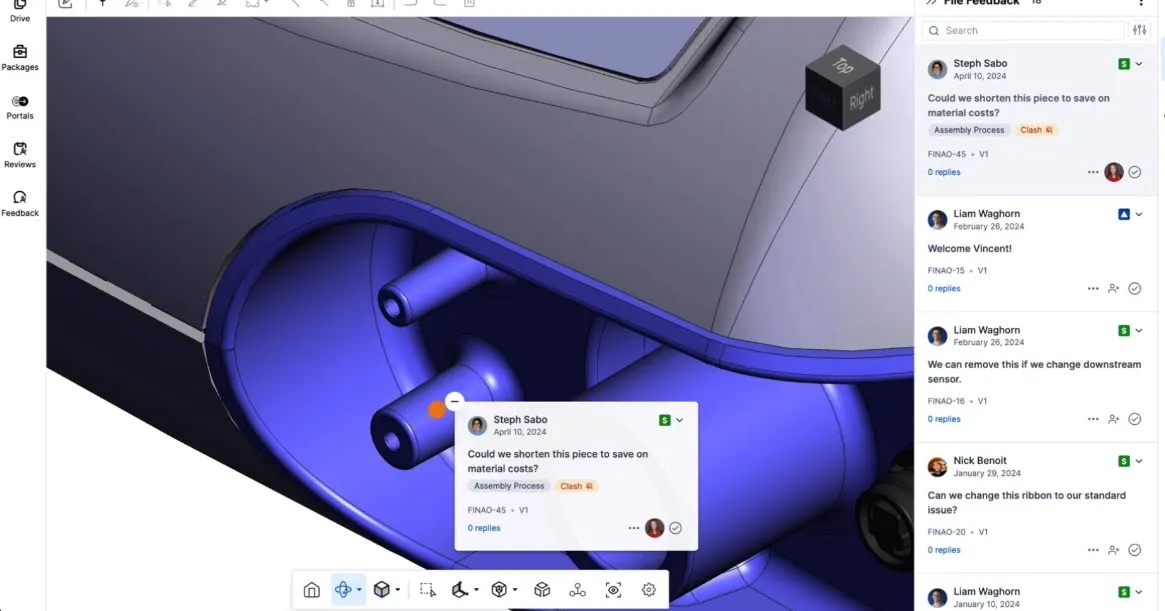Viewport: 1165px width, 611px height.
Task: Mark Nick Benoit's ribbon comment as resolved
Action: click(1135, 550)
